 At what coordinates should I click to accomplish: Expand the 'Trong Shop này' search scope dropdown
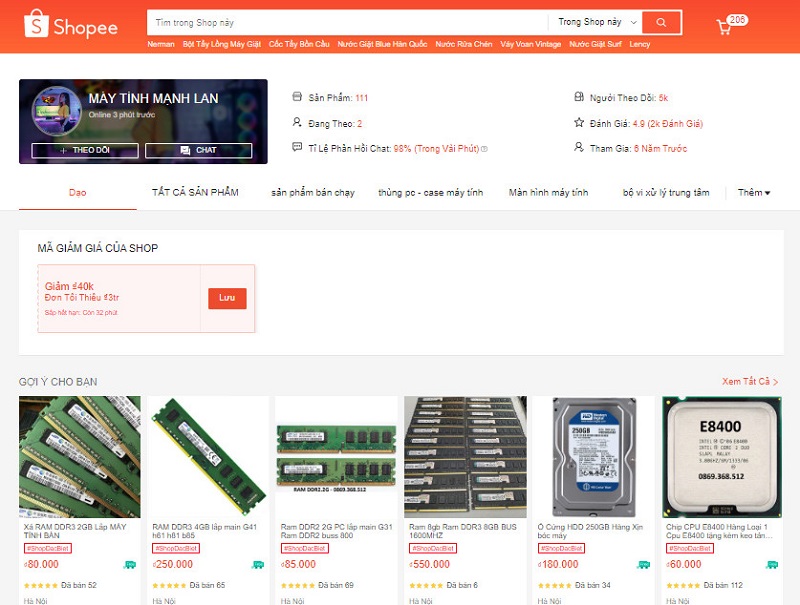[595, 22]
